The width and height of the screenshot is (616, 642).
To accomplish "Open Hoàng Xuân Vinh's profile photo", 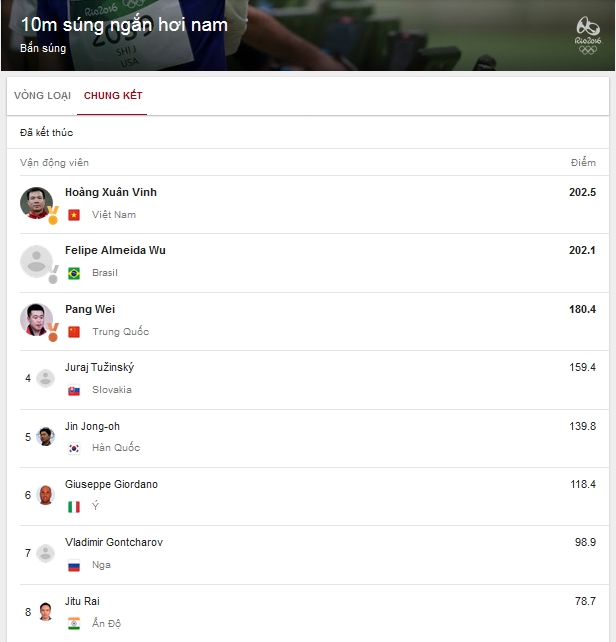I will pos(36,203).
